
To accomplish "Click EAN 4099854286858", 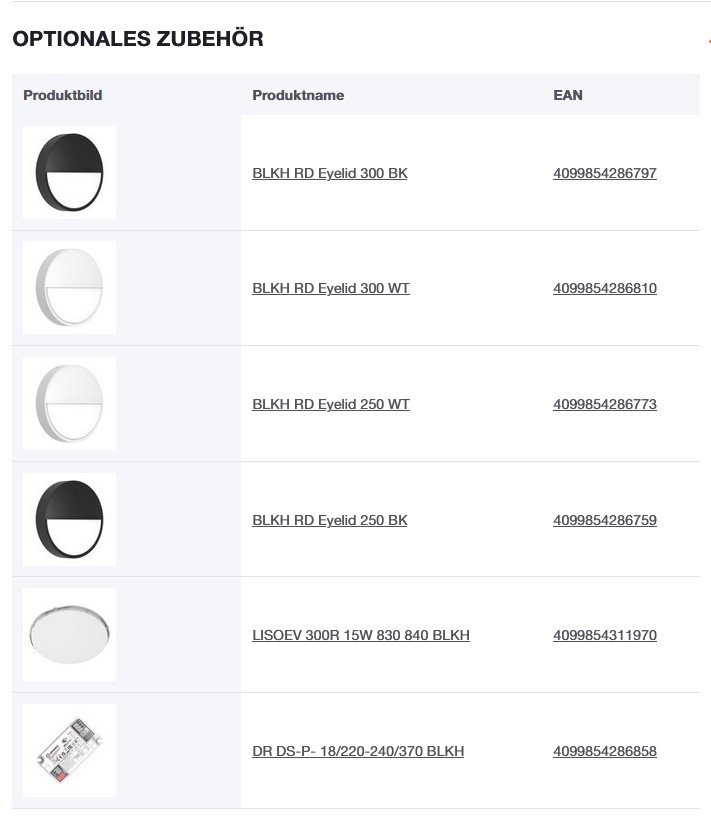I will pyautogui.click(x=605, y=751).
